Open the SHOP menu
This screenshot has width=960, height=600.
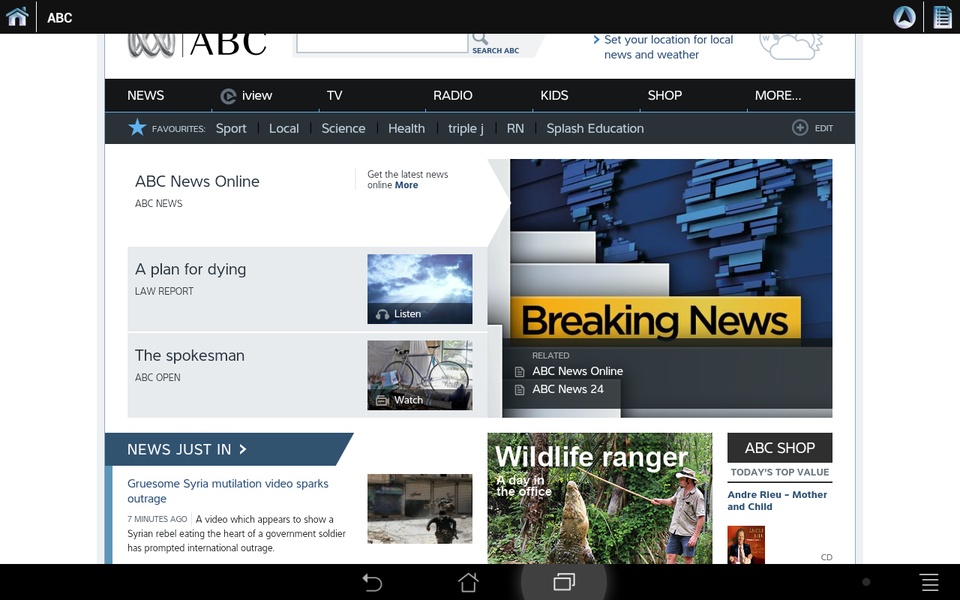pyautogui.click(x=665, y=96)
